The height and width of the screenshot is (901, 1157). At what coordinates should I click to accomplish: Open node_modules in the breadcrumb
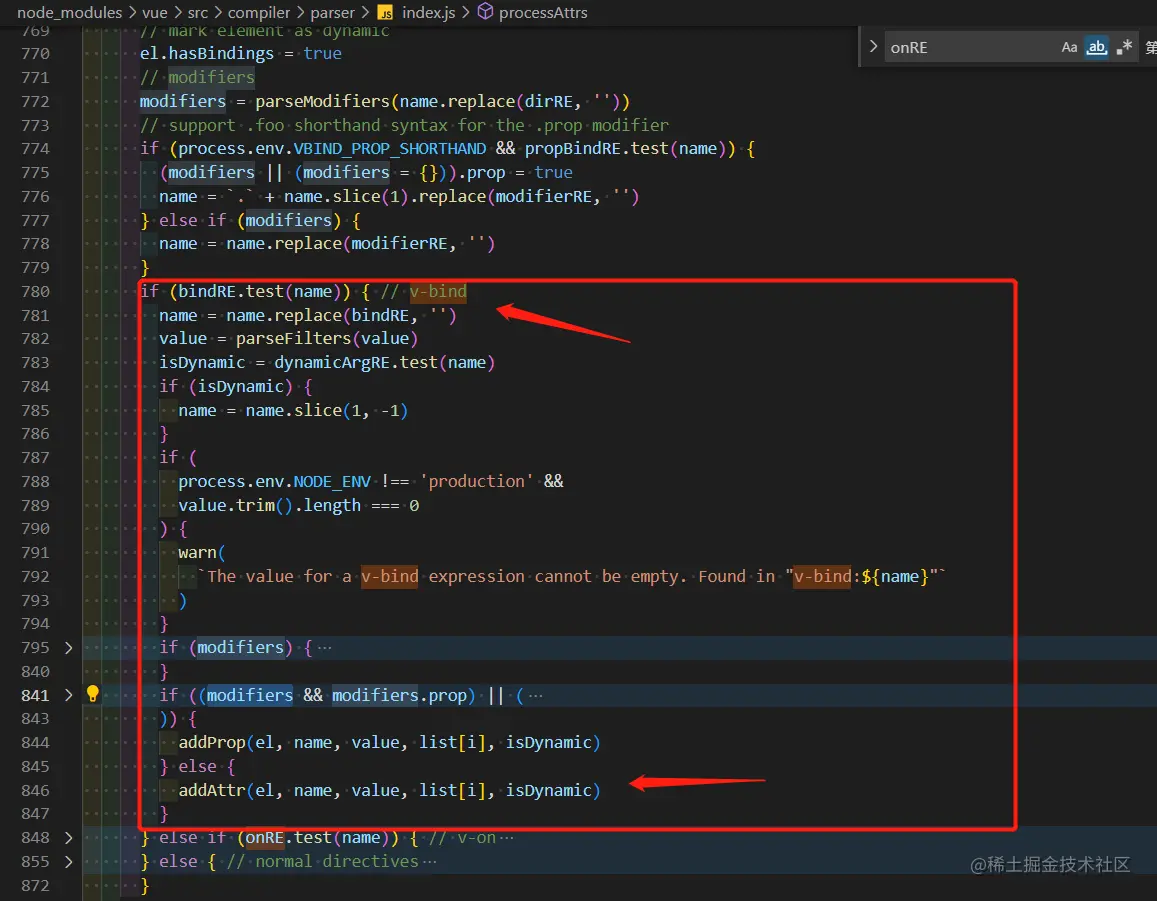coord(69,13)
